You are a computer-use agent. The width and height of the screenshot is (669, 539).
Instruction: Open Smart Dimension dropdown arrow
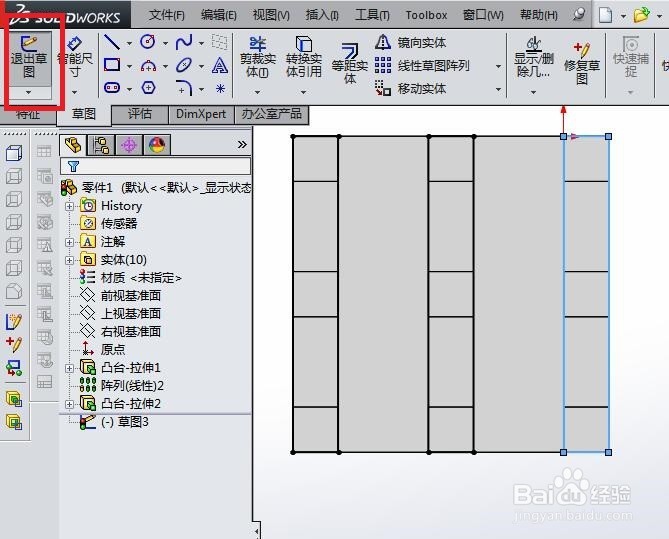point(75,92)
